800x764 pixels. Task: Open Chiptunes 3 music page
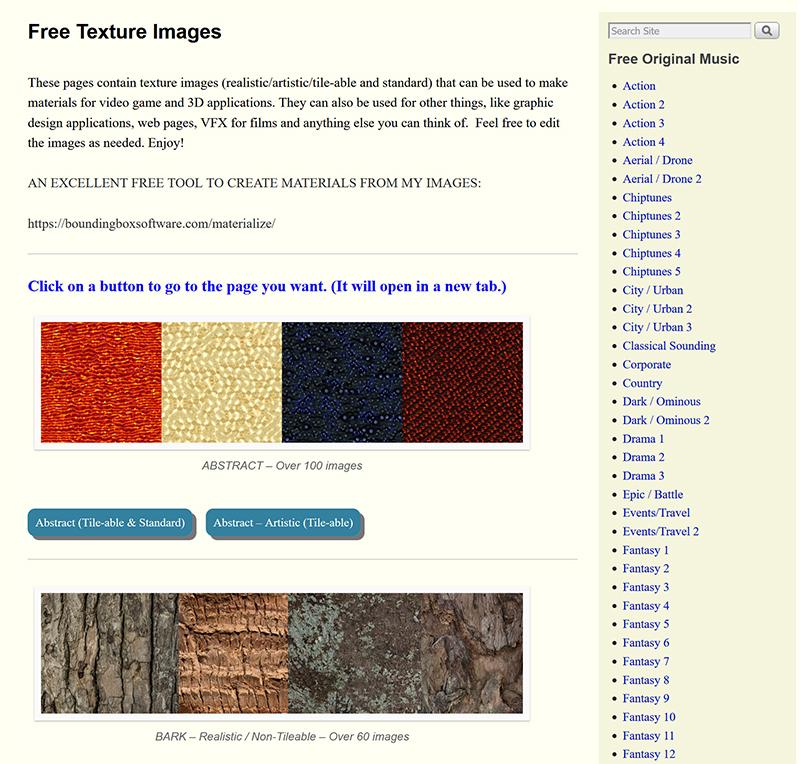point(651,235)
